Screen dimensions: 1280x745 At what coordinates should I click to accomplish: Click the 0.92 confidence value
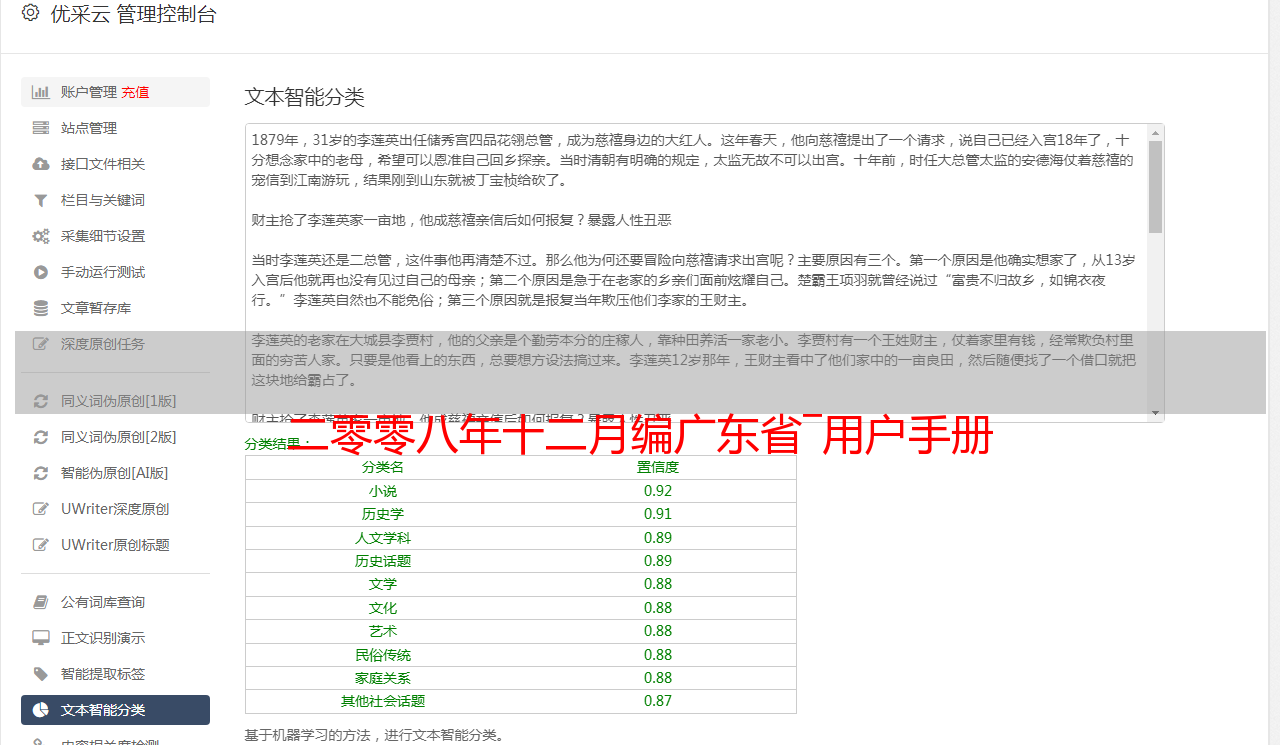658,491
